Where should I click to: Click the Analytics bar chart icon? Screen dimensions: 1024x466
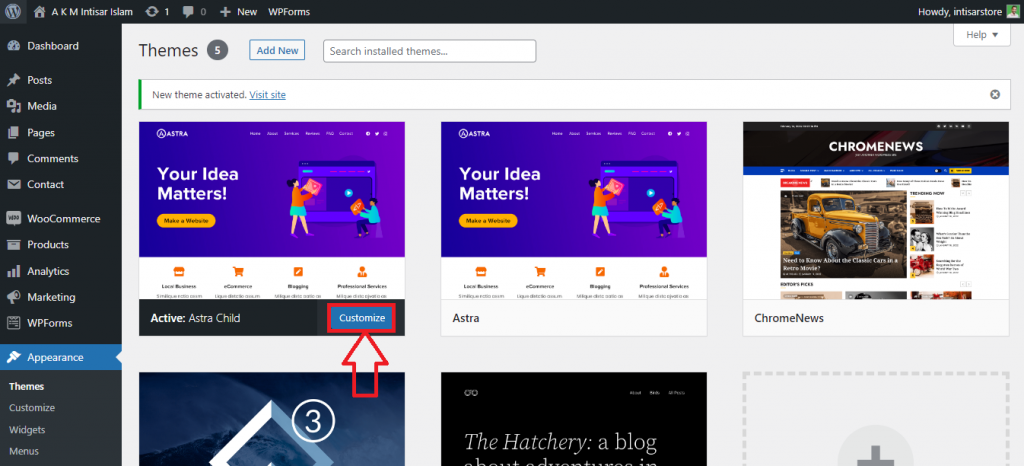14,271
